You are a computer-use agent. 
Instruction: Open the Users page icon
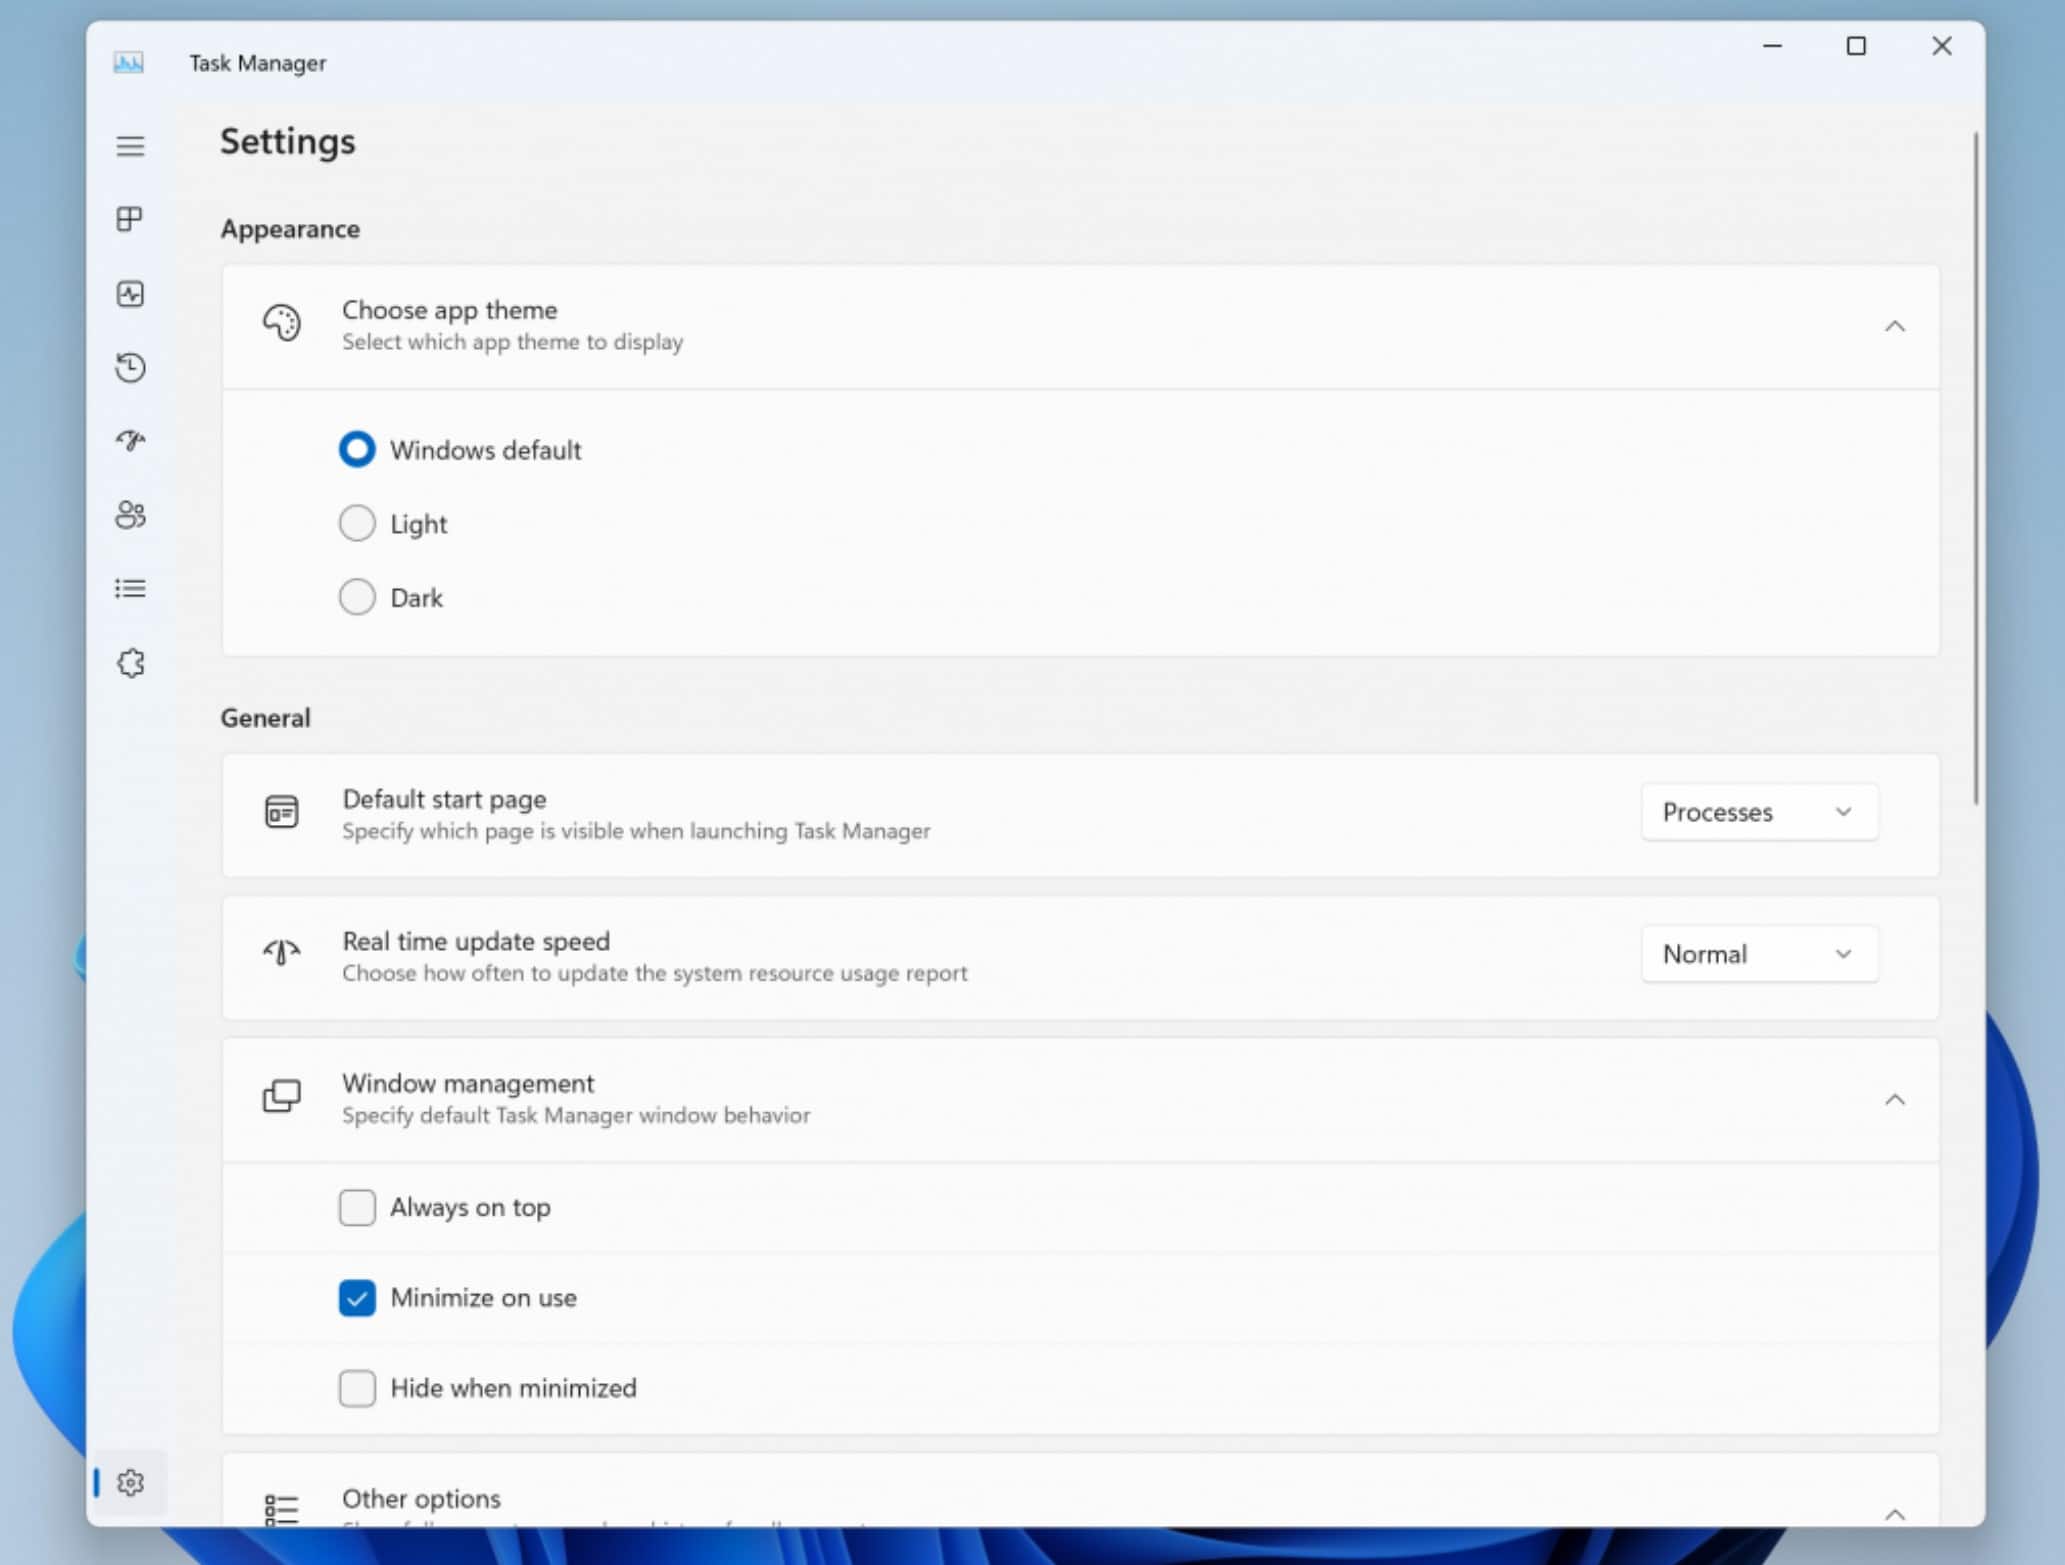130,515
